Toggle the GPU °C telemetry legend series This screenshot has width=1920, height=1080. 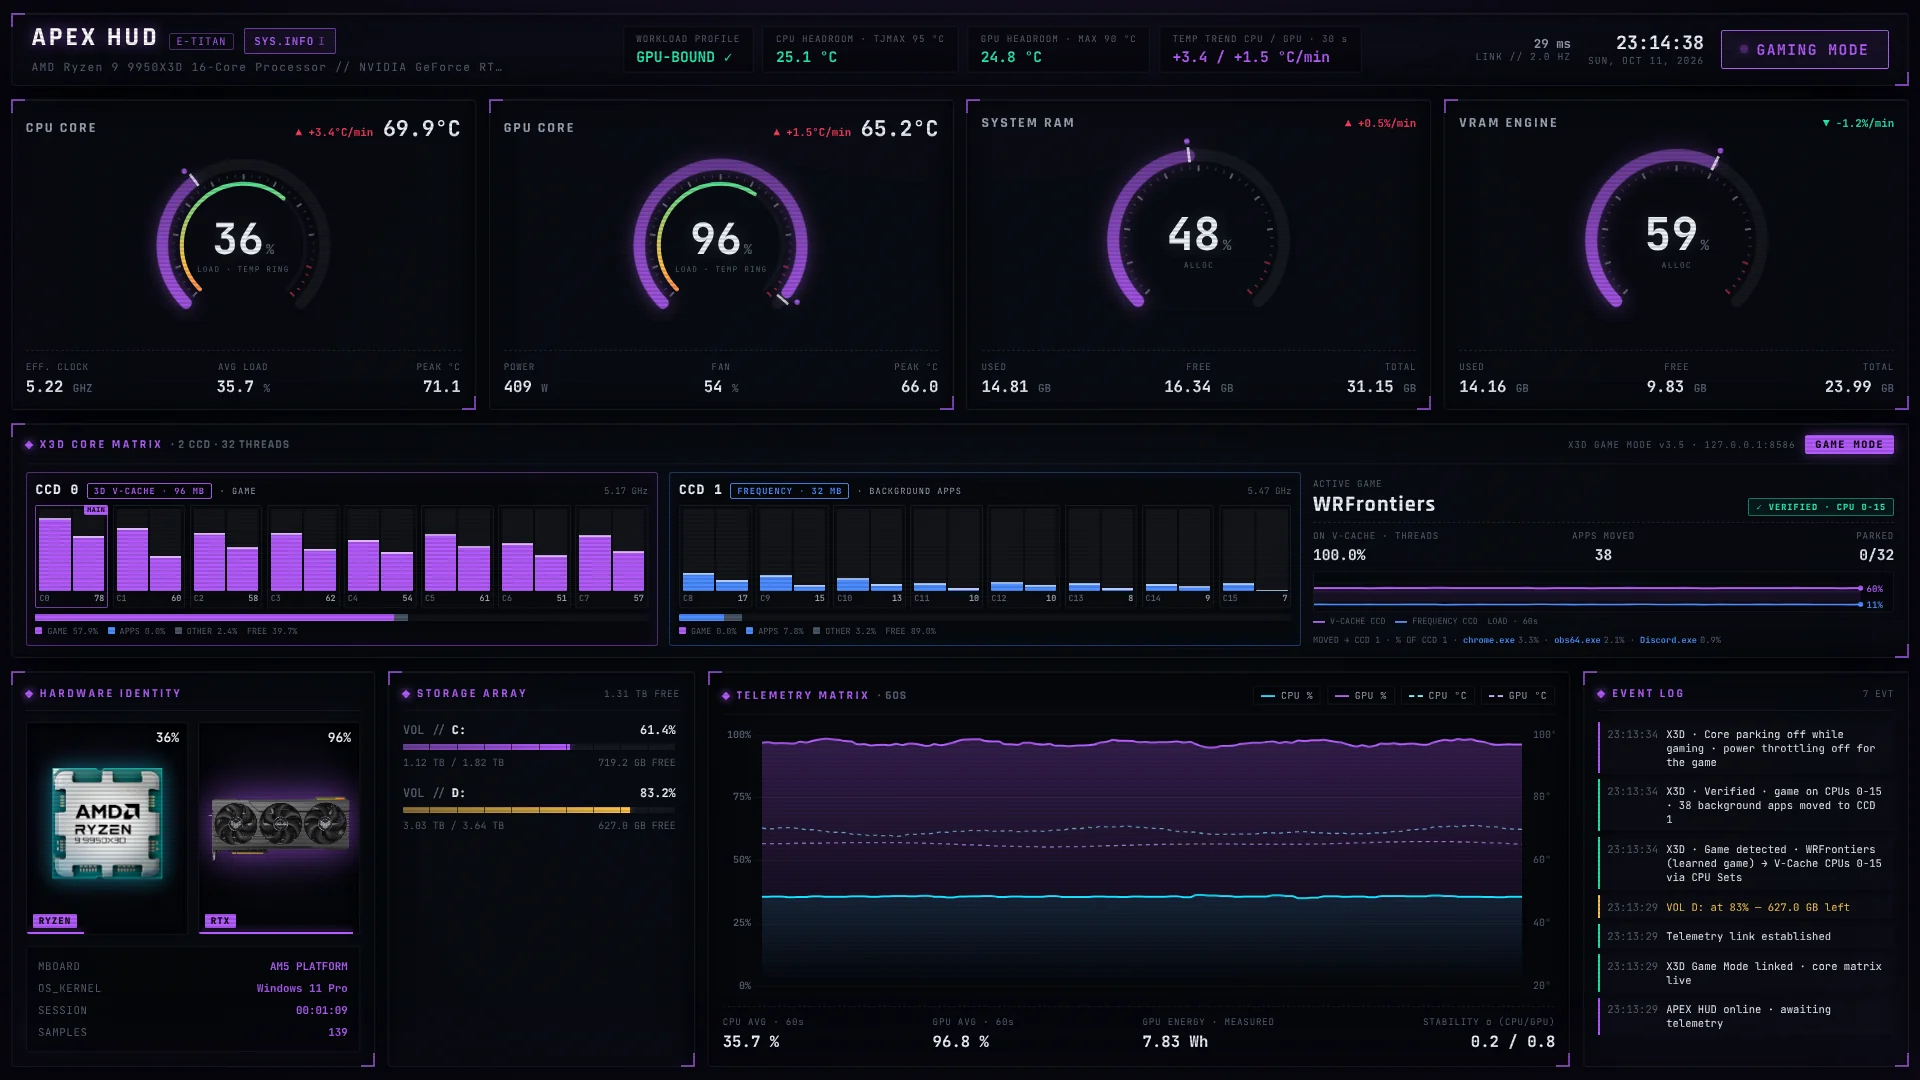point(1517,696)
